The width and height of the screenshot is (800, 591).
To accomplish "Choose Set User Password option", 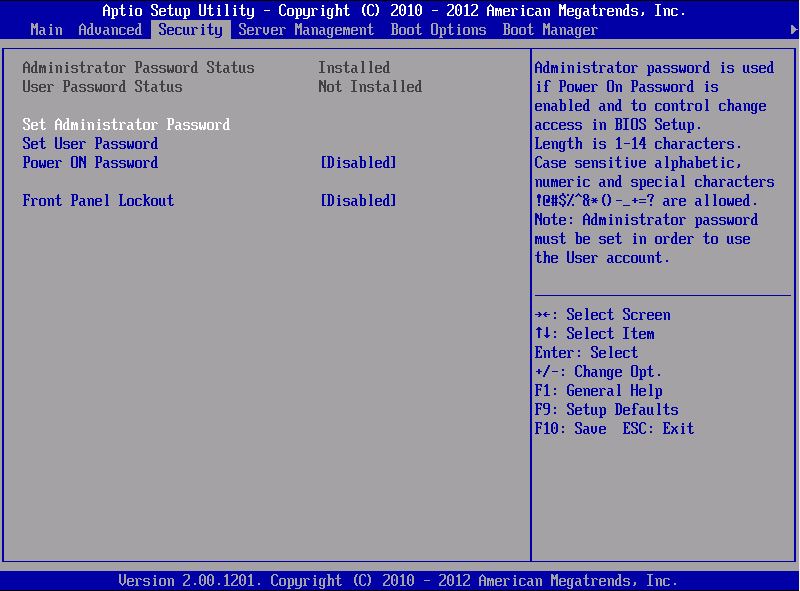I will (x=90, y=144).
